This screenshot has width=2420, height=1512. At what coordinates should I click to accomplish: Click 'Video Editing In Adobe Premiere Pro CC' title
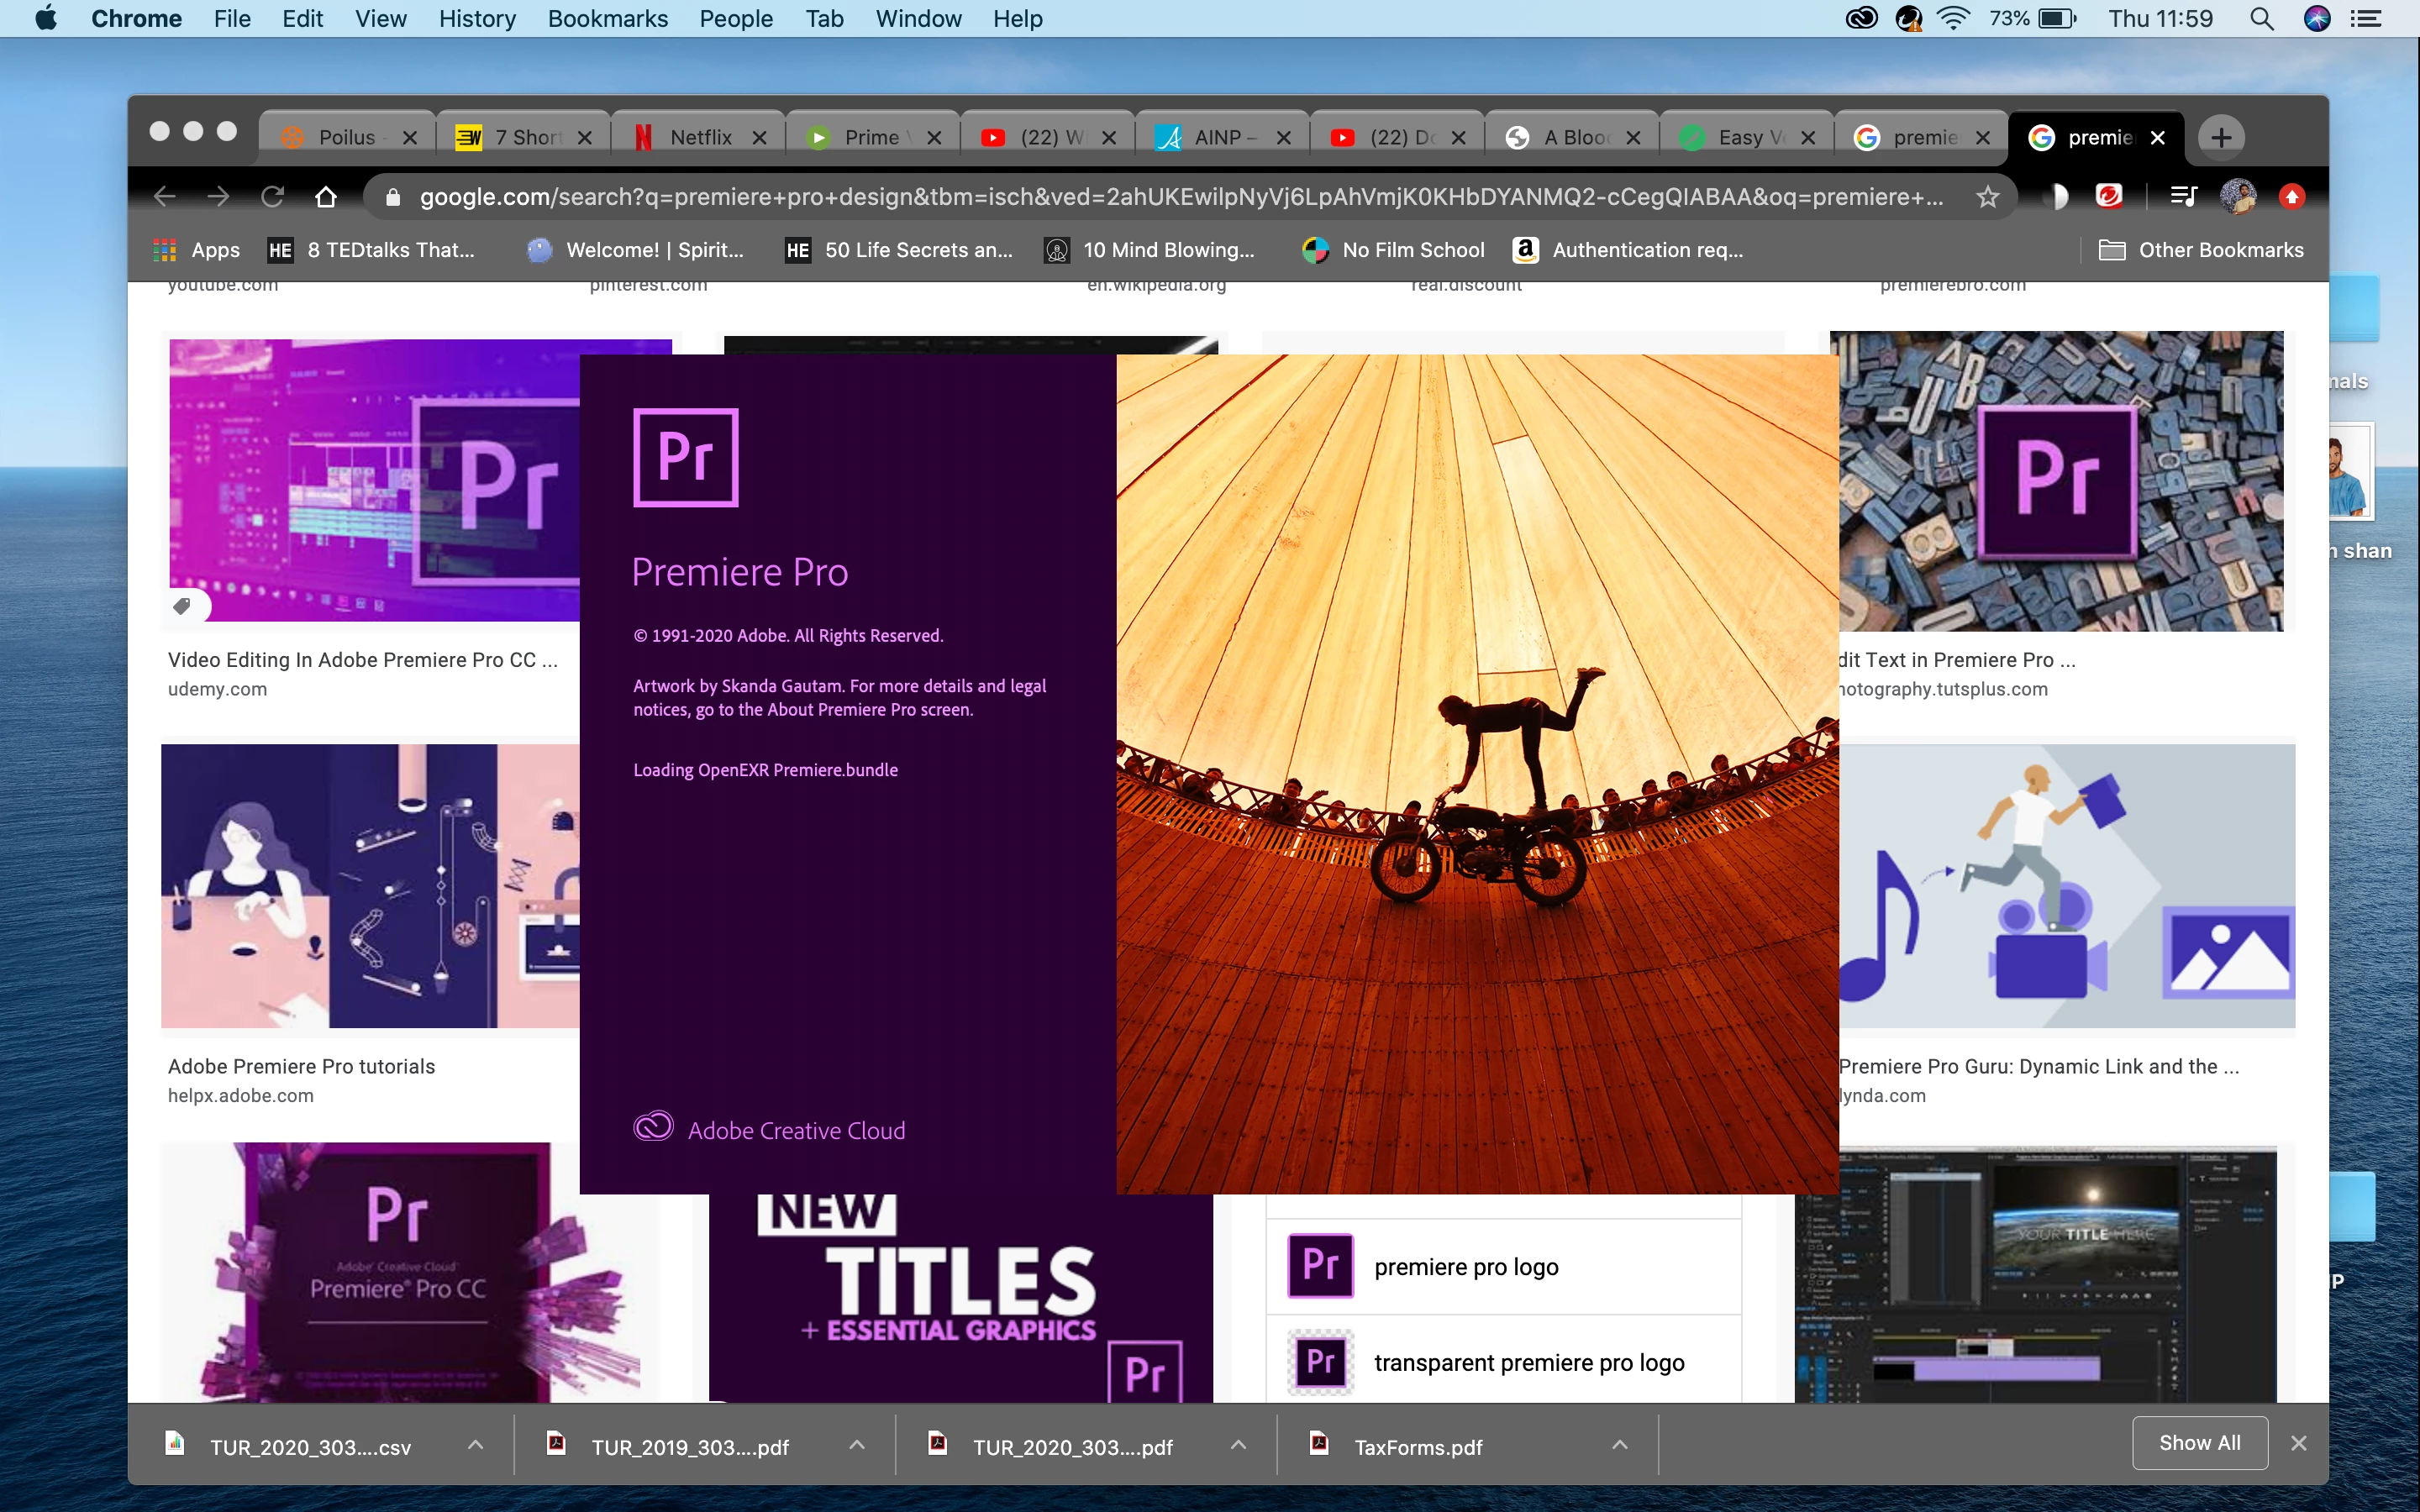363,660
